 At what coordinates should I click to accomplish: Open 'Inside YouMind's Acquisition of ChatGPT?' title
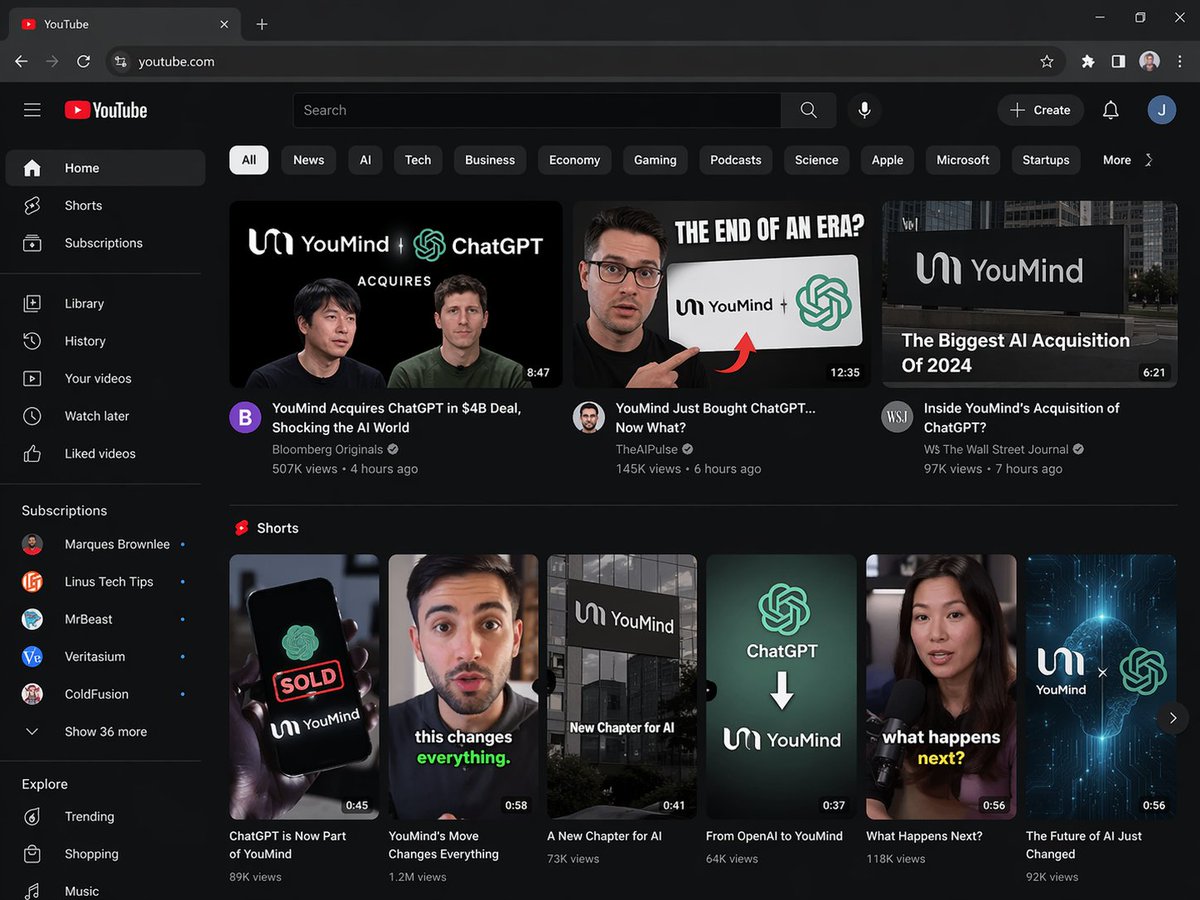[x=1021, y=417]
